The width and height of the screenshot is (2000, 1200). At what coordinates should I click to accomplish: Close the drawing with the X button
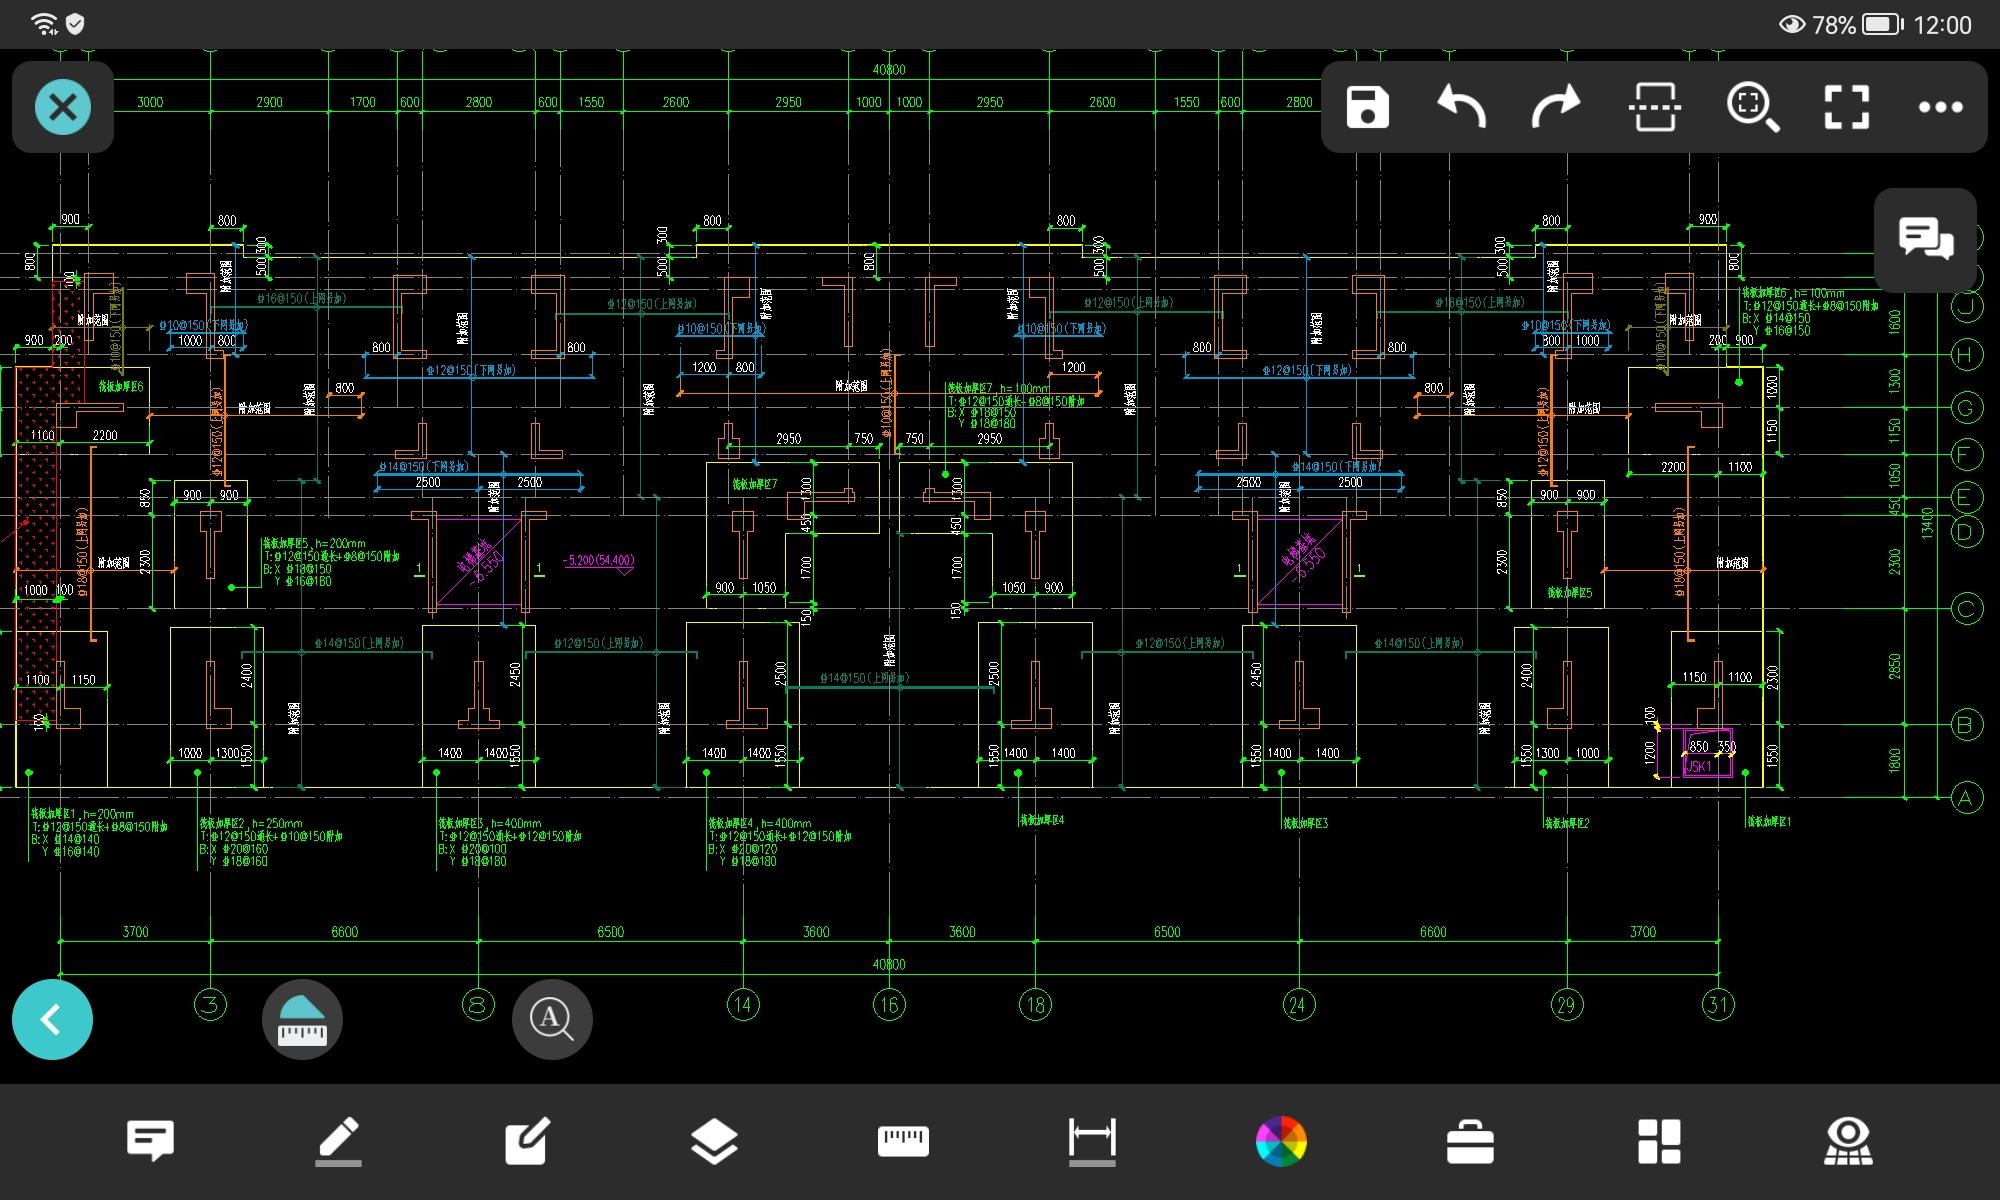pos(62,107)
